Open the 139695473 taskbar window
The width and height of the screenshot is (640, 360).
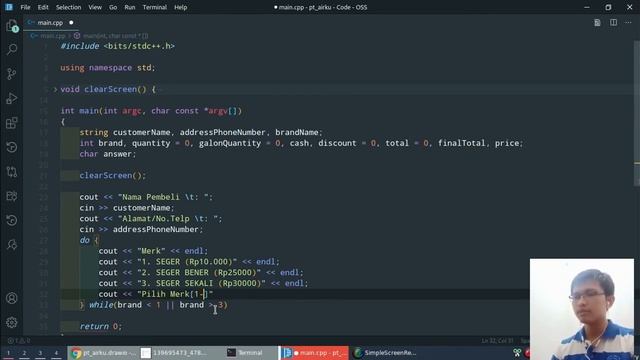pos(175,353)
